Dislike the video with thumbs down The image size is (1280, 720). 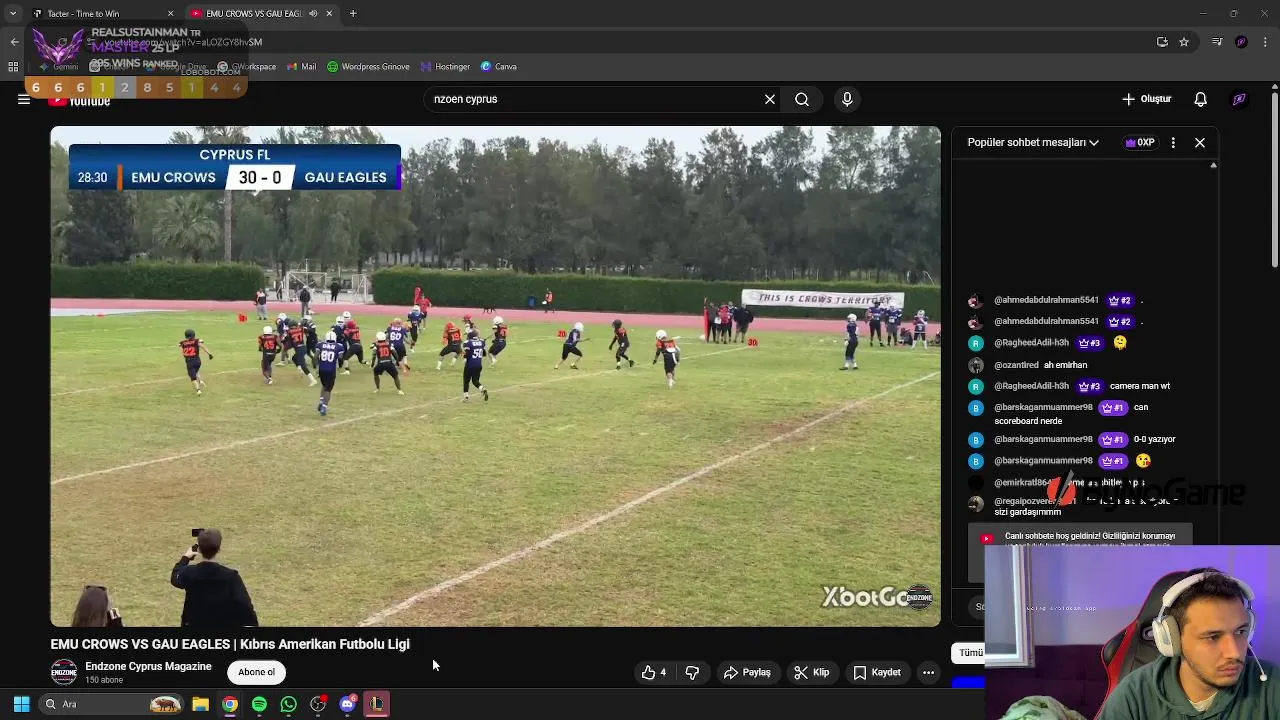[x=692, y=672]
